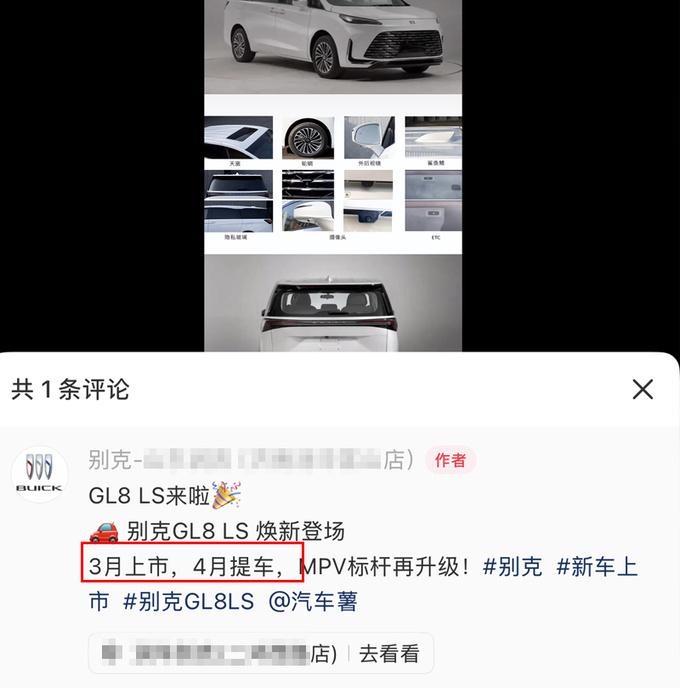Tap the 作者 author badge
This screenshot has width=680, height=688.
(x=451, y=460)
